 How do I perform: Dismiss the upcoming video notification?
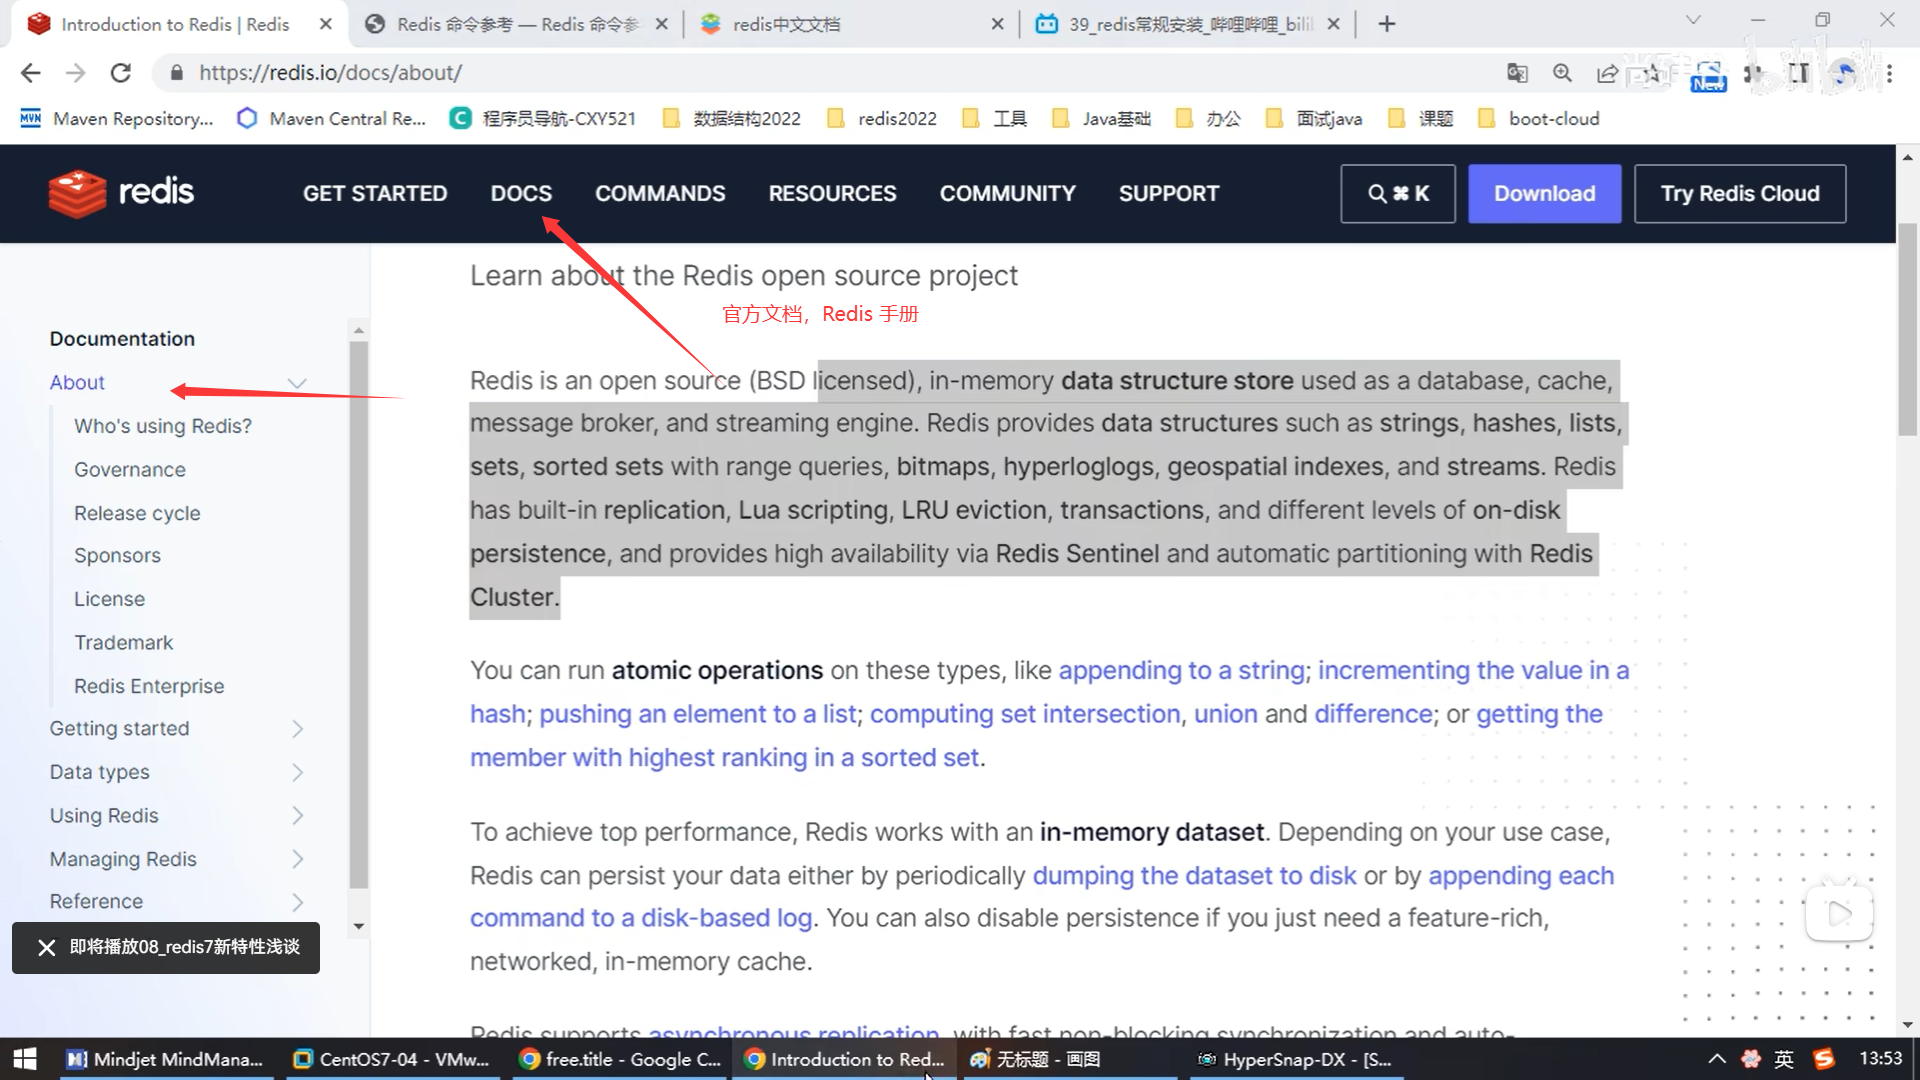46,947
